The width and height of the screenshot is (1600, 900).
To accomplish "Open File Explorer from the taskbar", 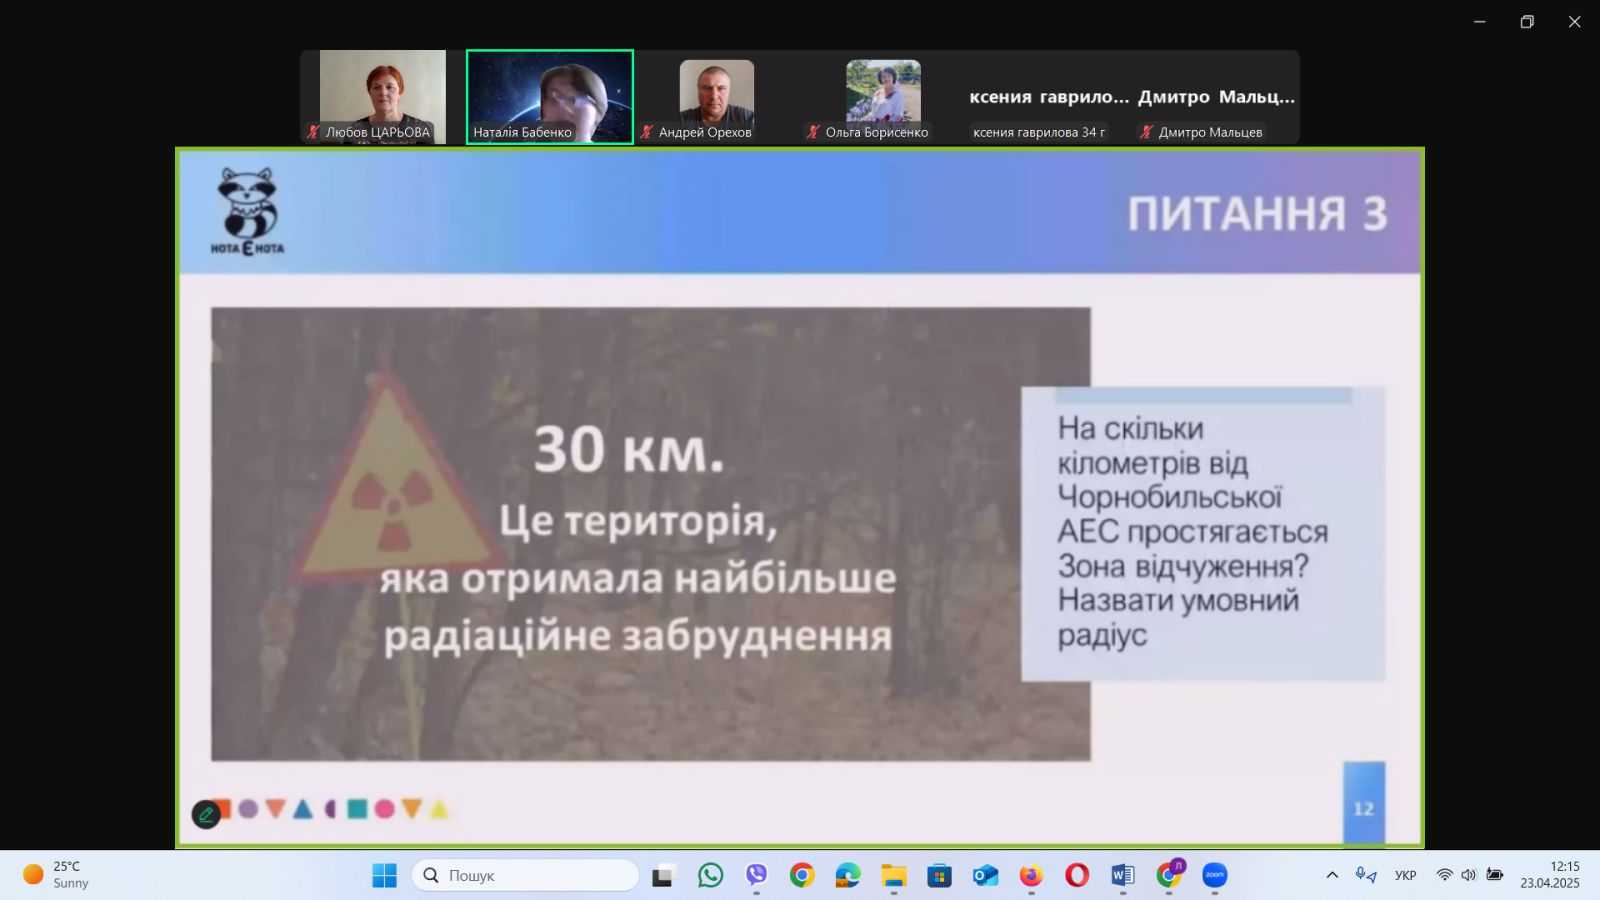I will click(x=893, y=876).
